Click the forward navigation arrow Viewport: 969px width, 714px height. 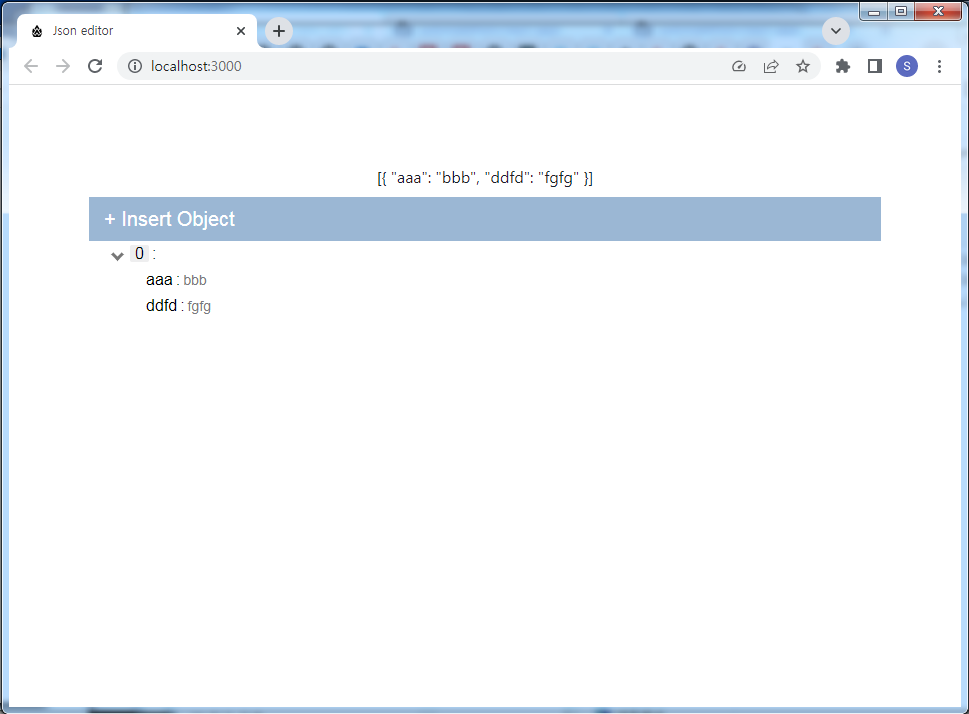click(63, 66)
